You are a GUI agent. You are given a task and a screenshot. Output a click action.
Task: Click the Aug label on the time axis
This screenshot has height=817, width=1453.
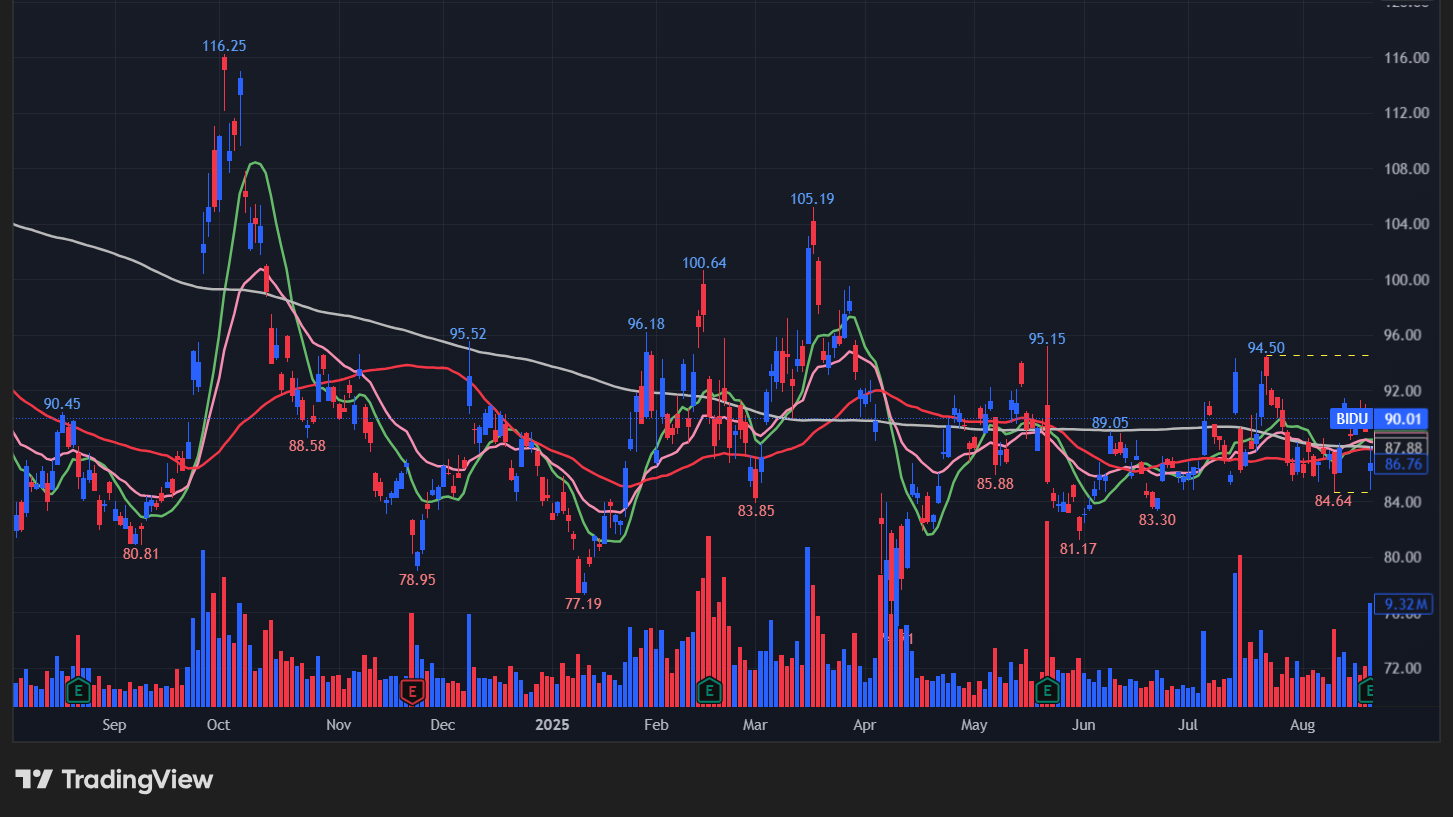(x=1301, y=725)
